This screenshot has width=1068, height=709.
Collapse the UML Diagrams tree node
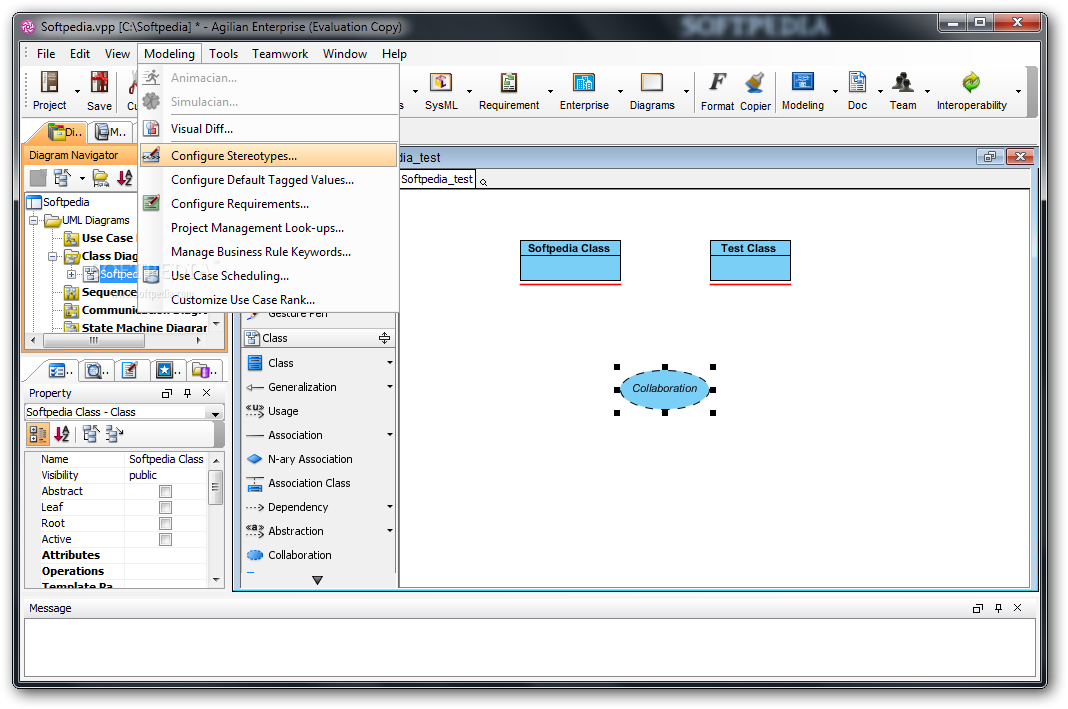[x=33, y=221]
